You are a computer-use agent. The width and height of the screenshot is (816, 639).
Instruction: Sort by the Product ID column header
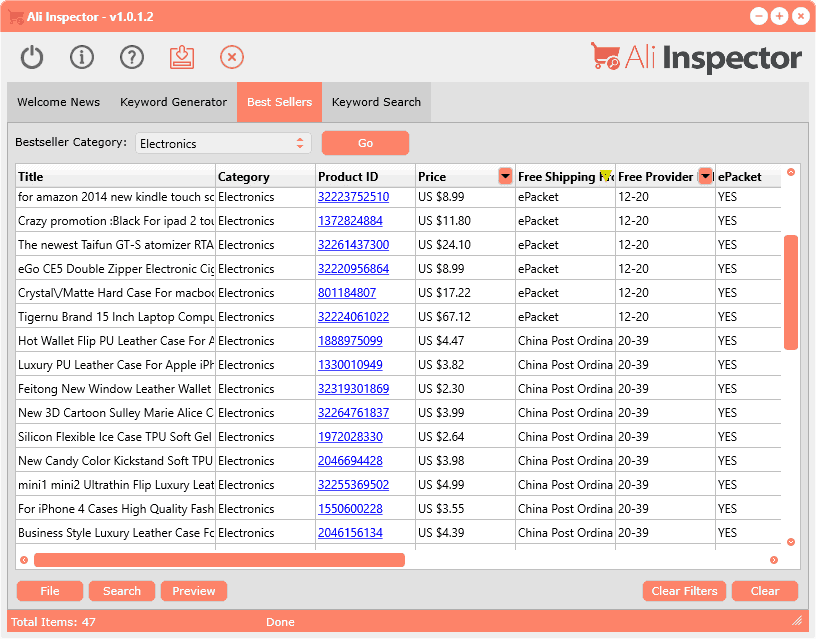pyautogui.click(x=365, y=176)
